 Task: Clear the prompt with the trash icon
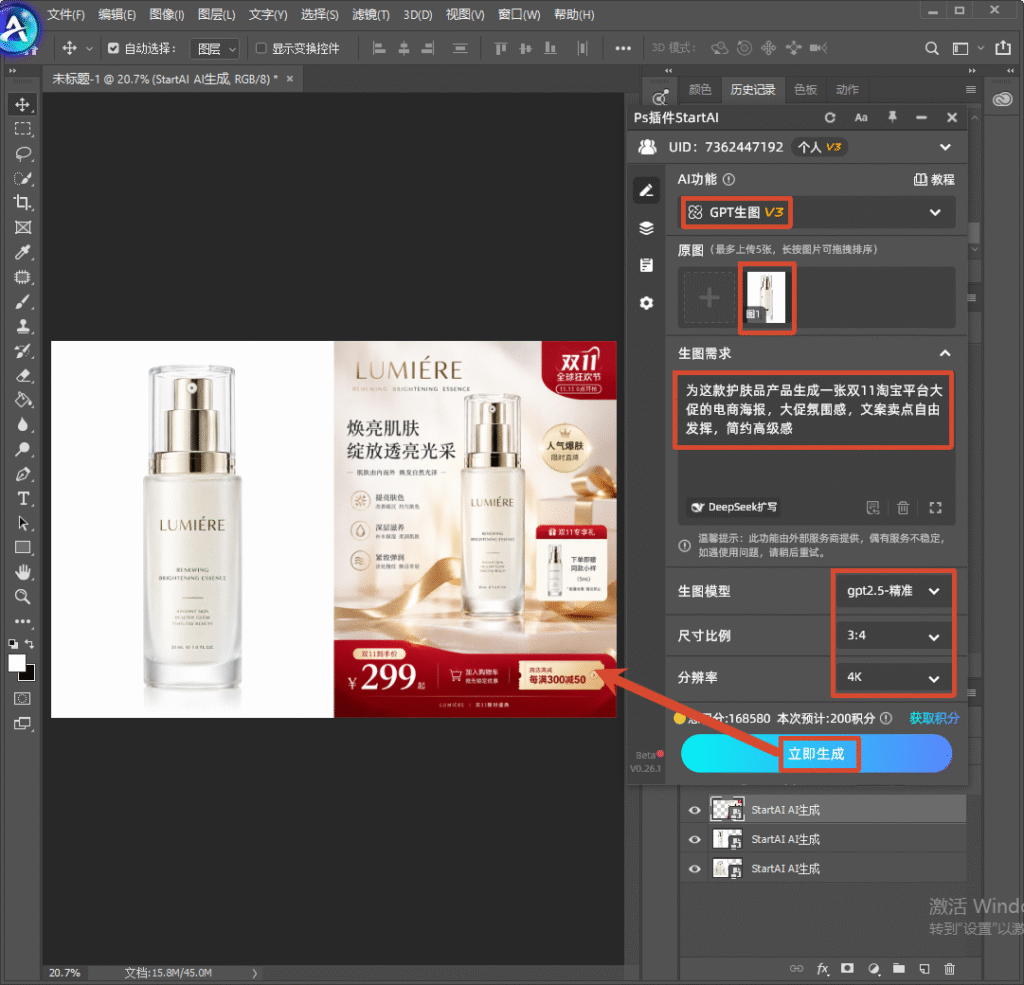[x=903, y=508]
